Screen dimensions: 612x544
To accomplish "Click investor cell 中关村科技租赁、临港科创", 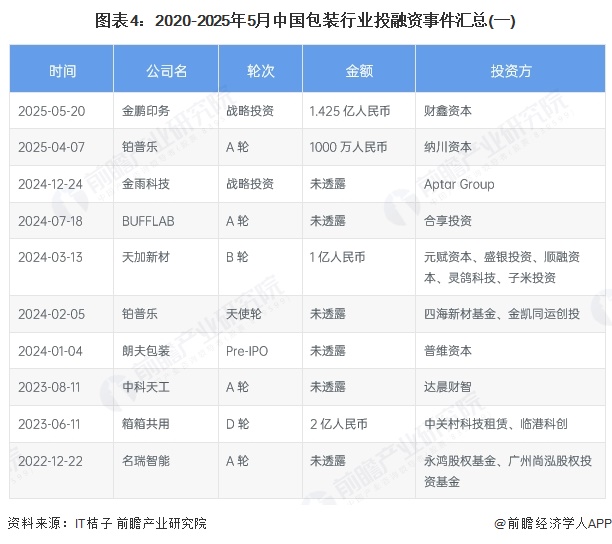I will point(496,424).
